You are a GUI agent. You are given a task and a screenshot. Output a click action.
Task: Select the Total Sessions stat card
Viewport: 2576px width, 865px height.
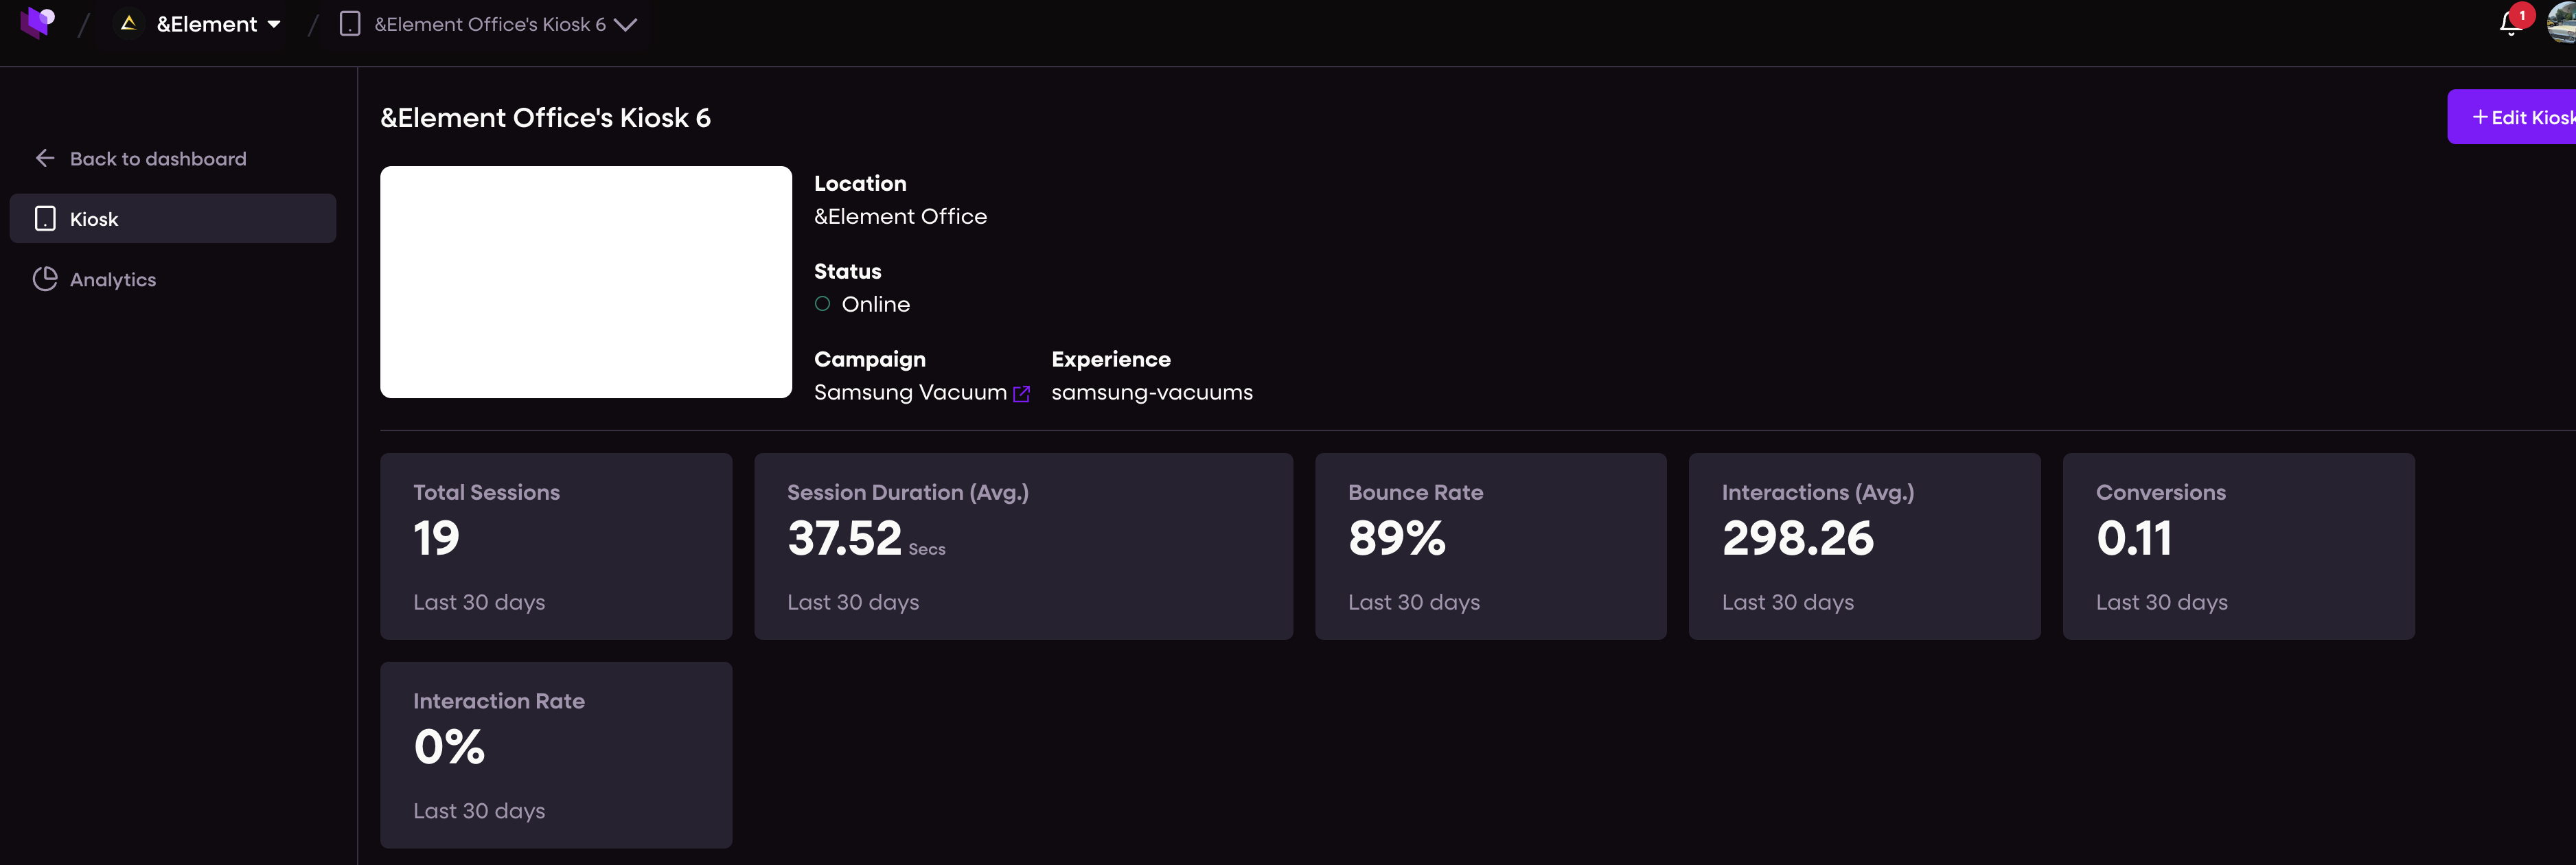[x=556, y=546]
